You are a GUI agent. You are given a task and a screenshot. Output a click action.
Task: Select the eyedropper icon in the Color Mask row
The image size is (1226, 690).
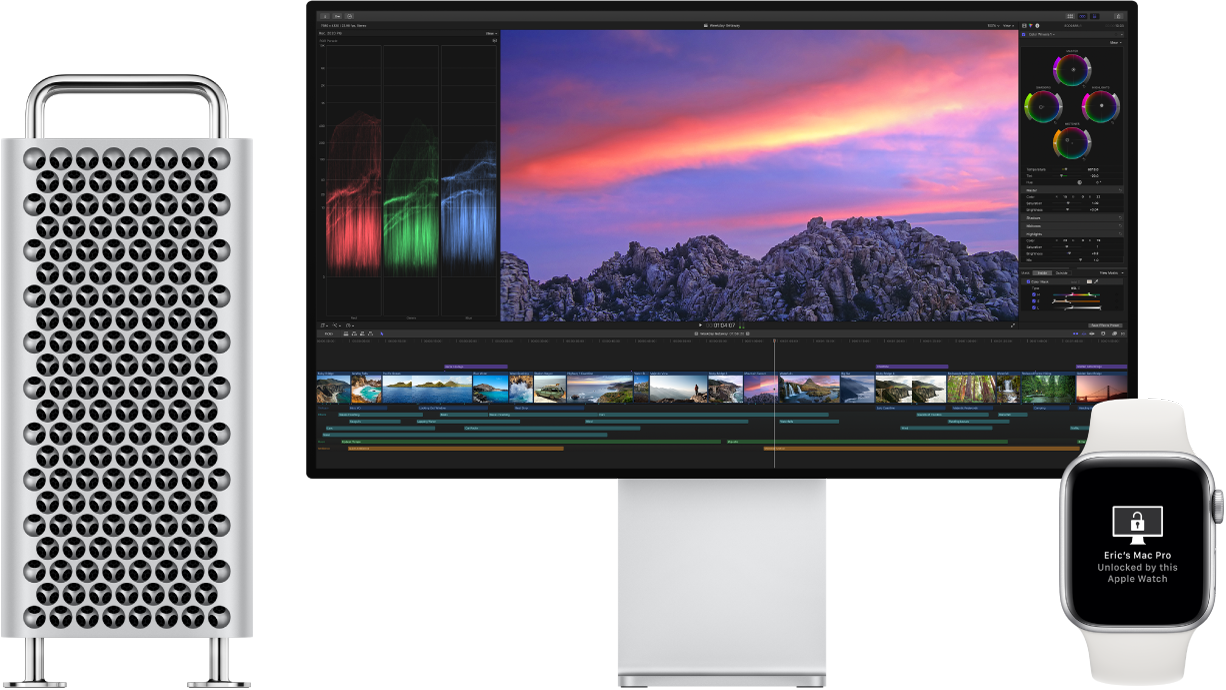tap(1096, 282)
